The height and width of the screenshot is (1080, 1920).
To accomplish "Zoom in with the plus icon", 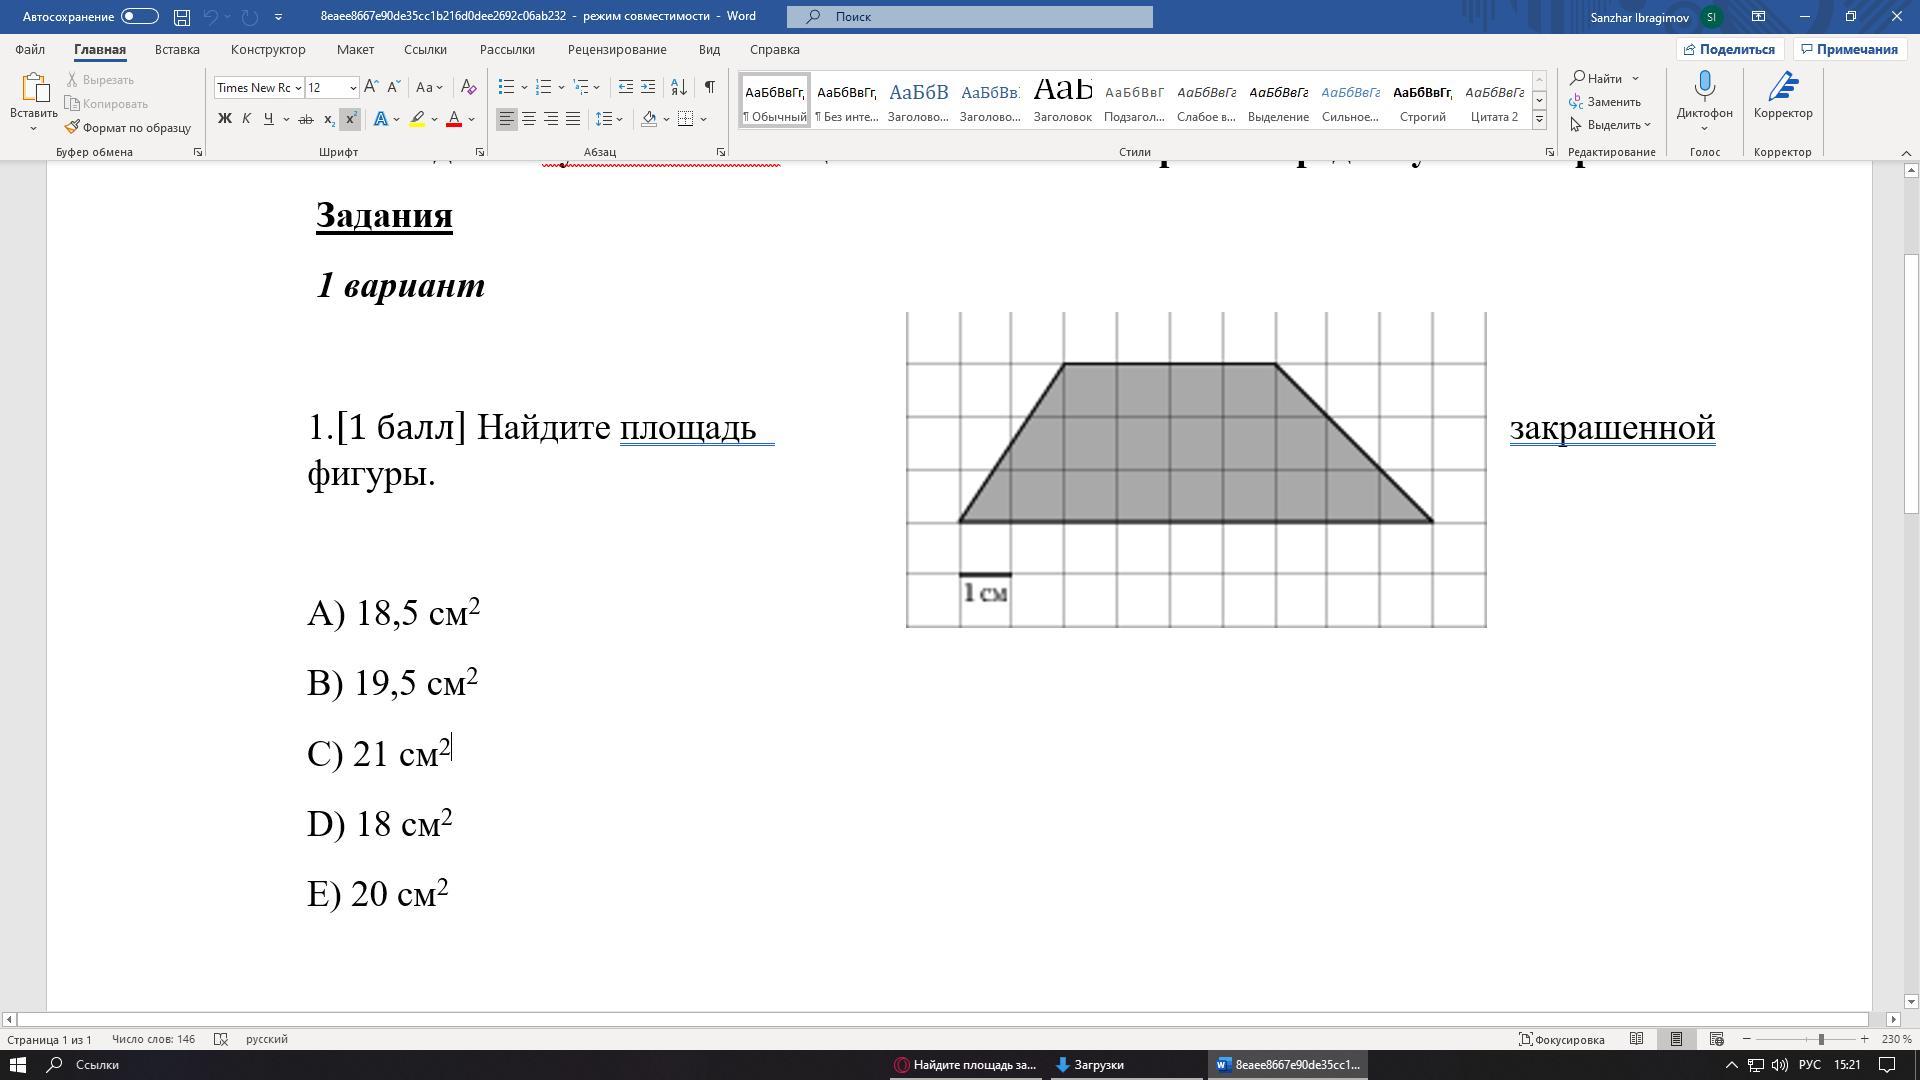I will click(x=1864, y=1039).
